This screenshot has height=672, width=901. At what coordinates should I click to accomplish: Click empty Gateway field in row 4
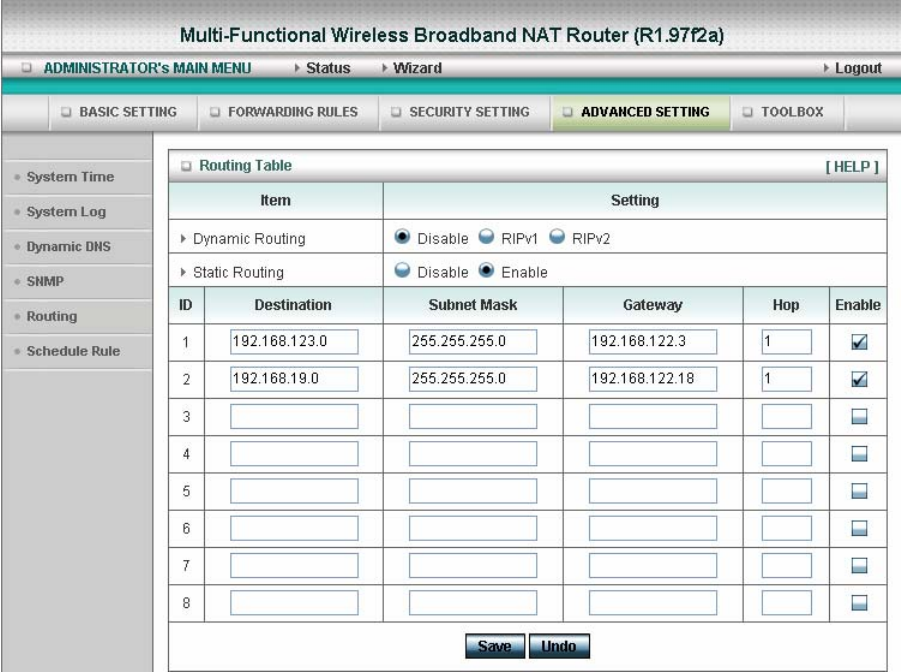tap(653, 454)
